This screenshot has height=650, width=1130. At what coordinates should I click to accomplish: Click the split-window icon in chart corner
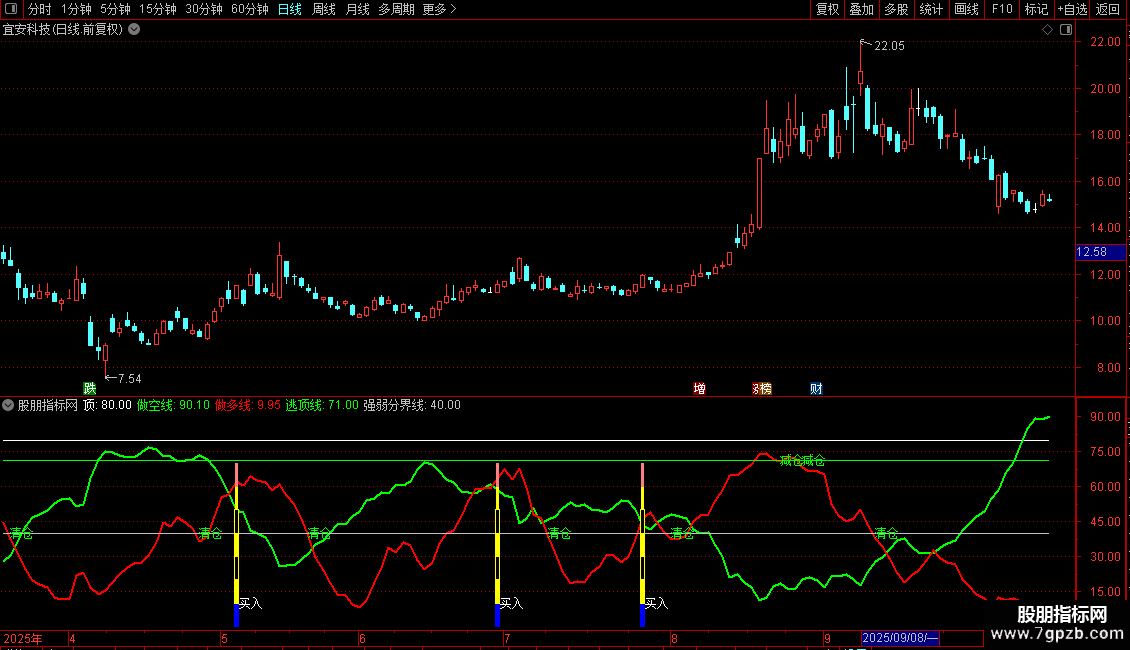click(1066, 30)
